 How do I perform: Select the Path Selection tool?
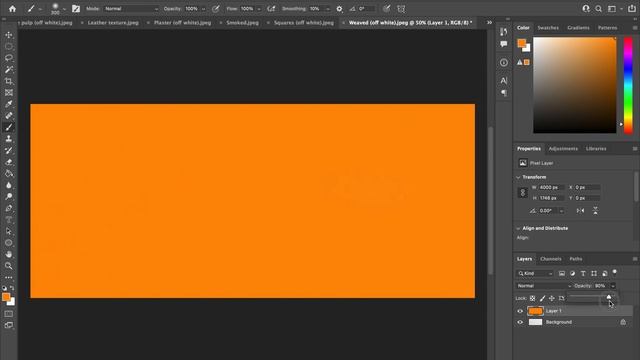[x=9, y=231]
